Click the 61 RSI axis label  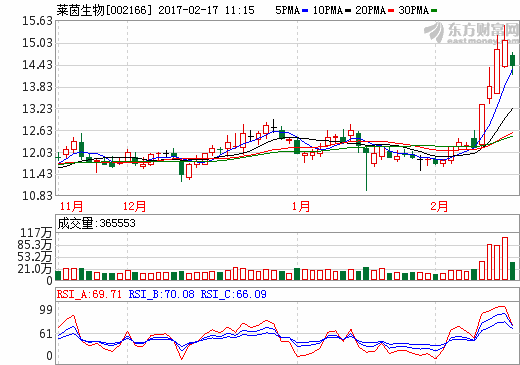[x=46, y=334]
